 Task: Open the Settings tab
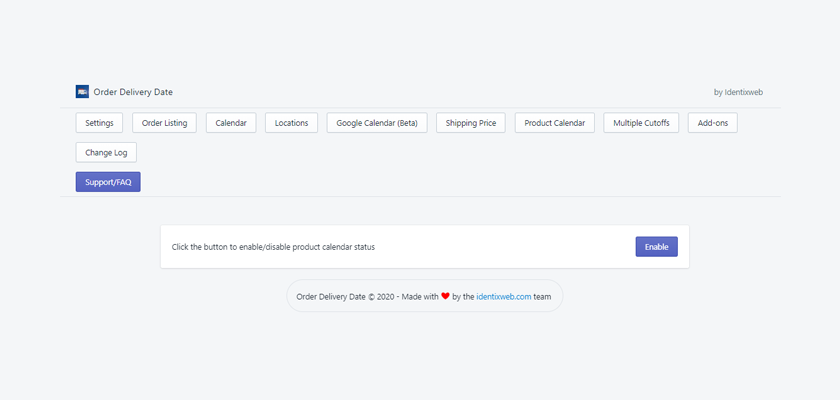pos(99,123)
